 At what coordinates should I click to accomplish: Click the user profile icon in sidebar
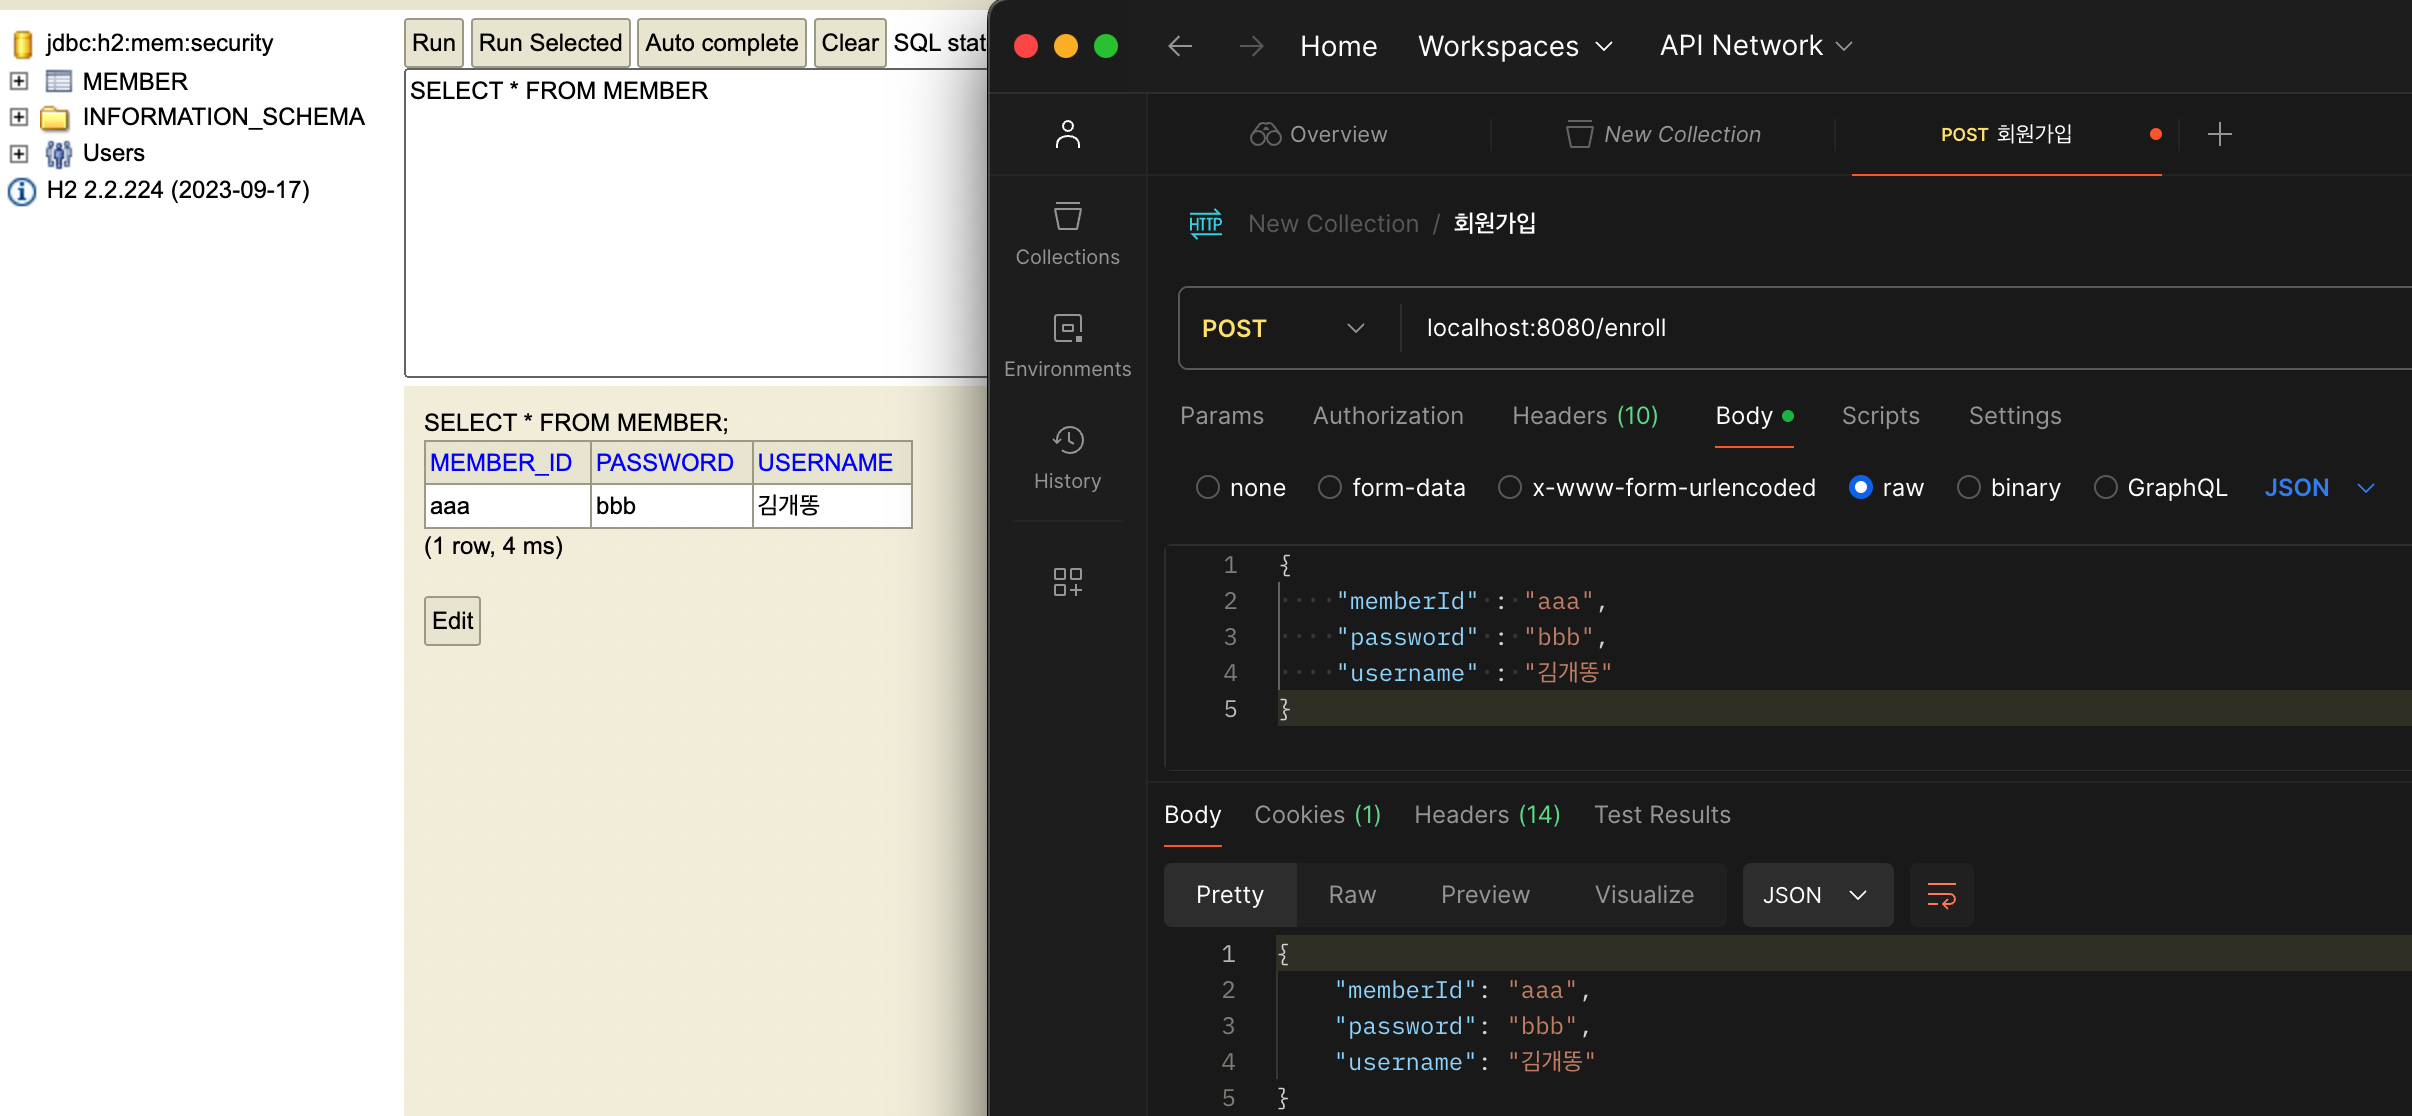[x=1067, y=134]
